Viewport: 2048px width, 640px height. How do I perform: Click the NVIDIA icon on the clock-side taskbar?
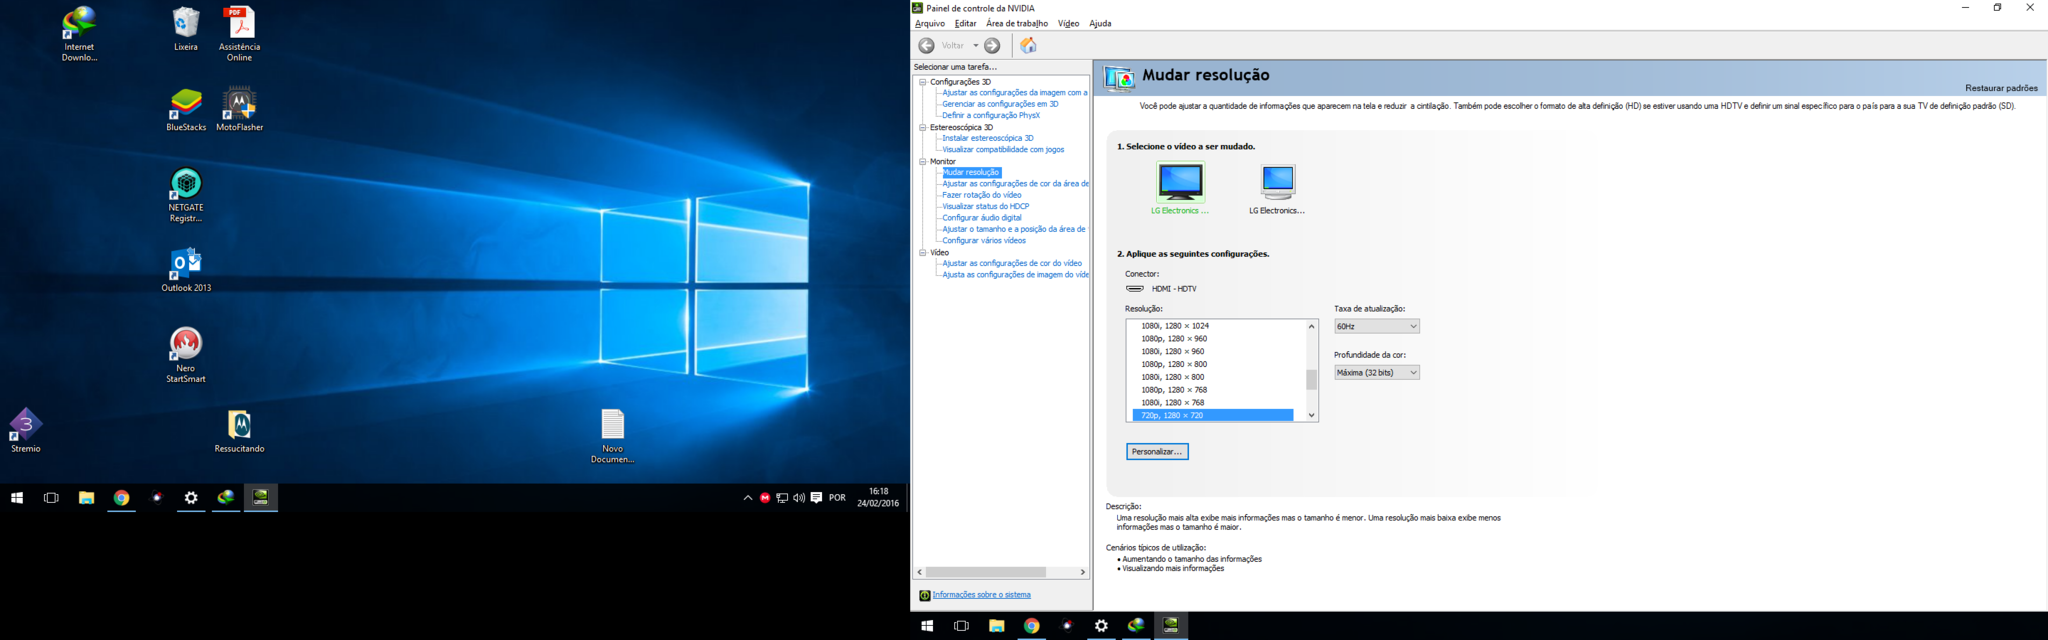click(x=261, y=498)
